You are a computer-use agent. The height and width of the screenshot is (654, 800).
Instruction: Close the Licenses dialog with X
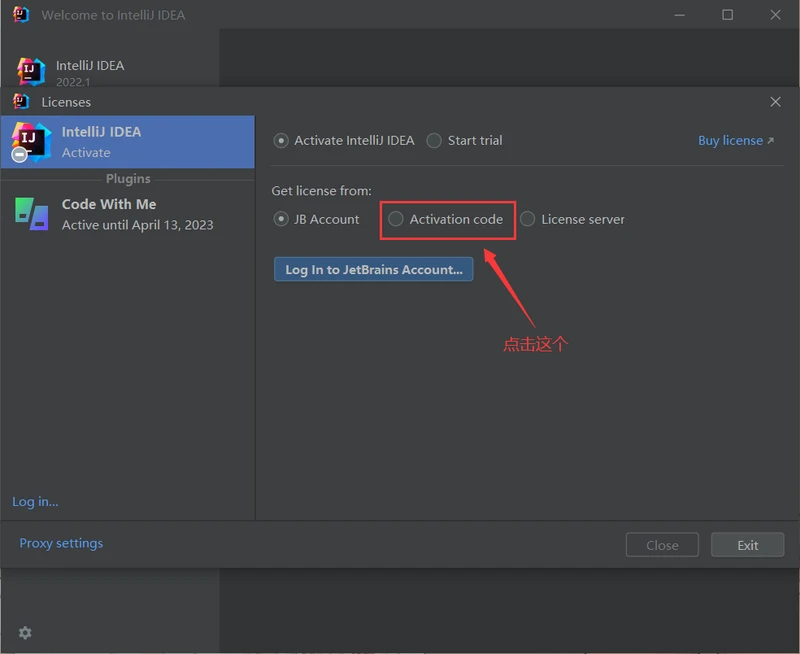pyautogui.click(x=775, y=102)
